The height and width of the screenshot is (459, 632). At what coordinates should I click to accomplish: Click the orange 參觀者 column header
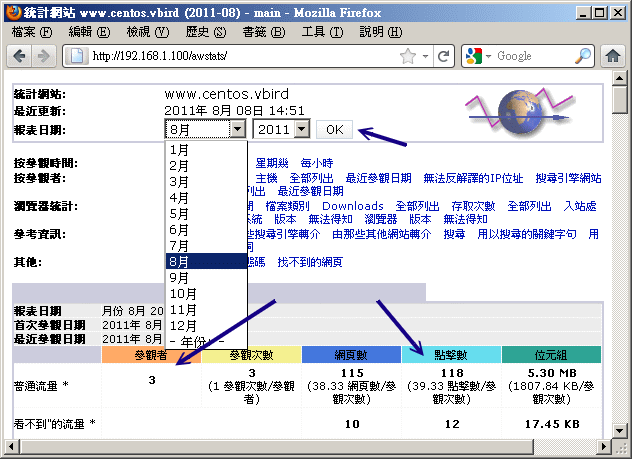click(x=151, y=354)
